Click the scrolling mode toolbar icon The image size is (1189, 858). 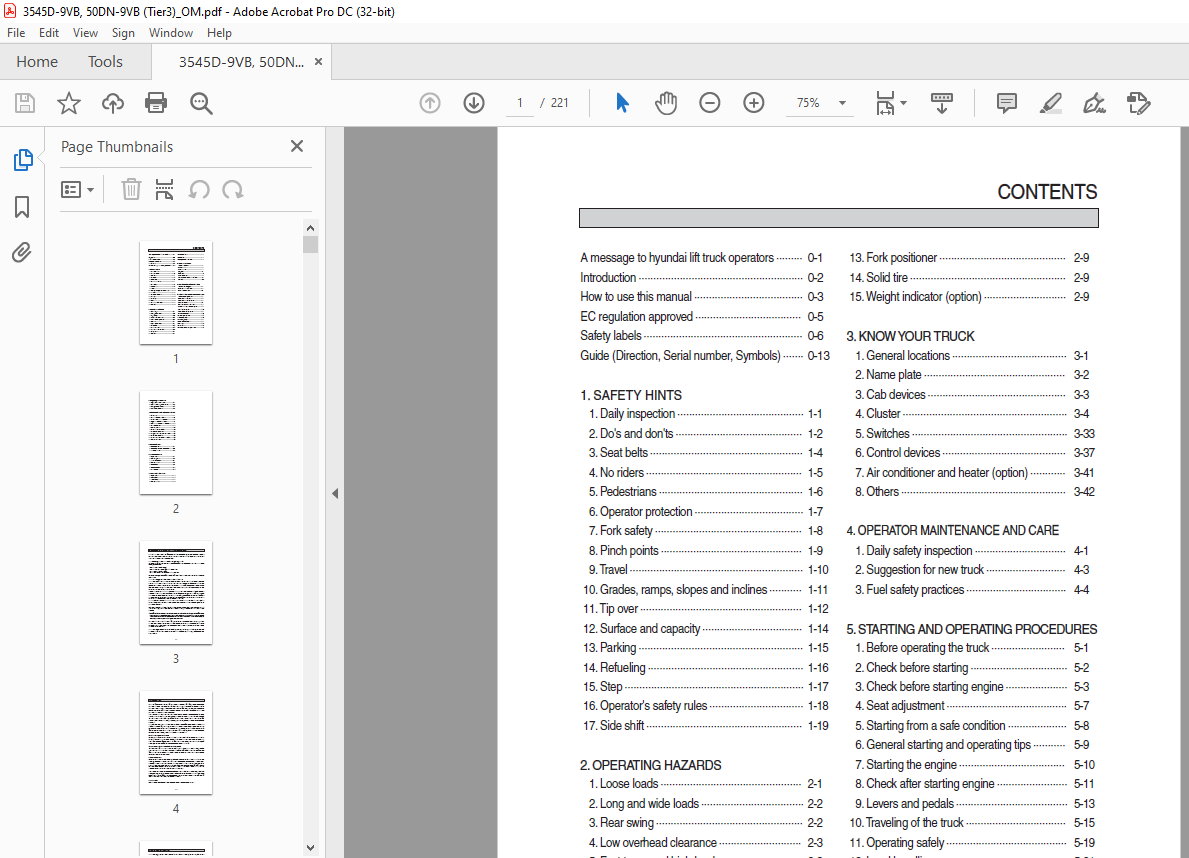(x=942, y=103)
